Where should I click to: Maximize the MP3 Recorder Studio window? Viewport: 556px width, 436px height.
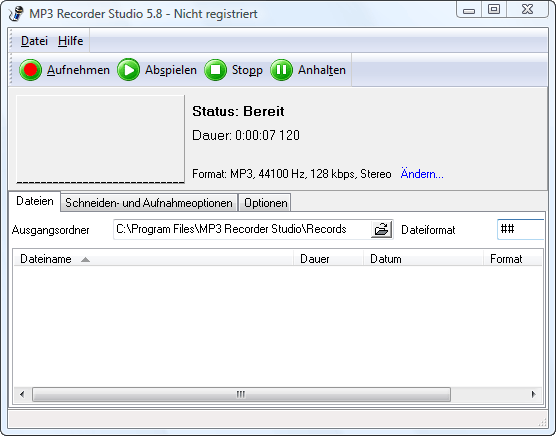pyautogui.click(x=494, y=10)
